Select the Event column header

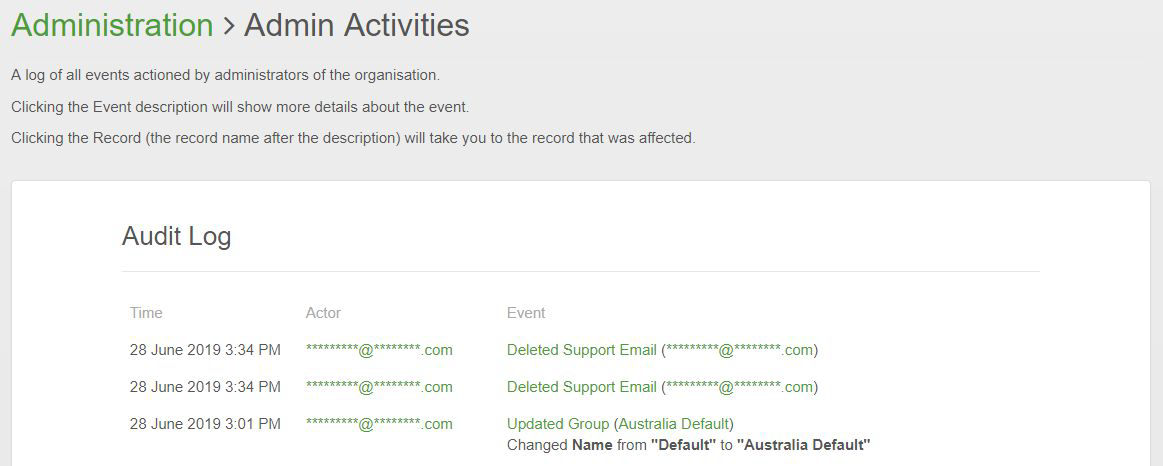(x=526, y=313)
